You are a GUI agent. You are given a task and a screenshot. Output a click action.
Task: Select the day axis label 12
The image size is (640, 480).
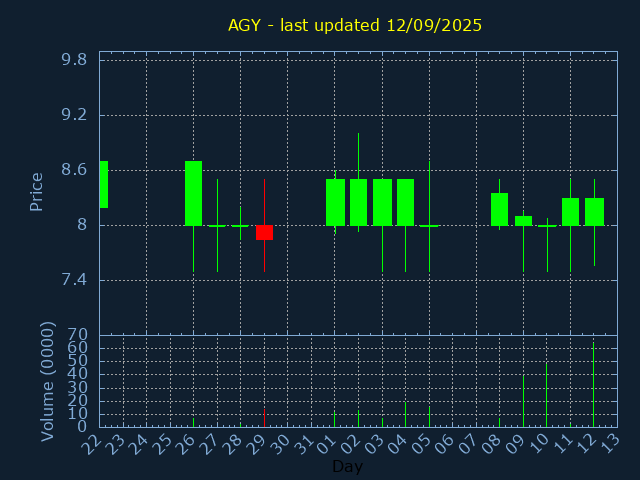[586, 444]
